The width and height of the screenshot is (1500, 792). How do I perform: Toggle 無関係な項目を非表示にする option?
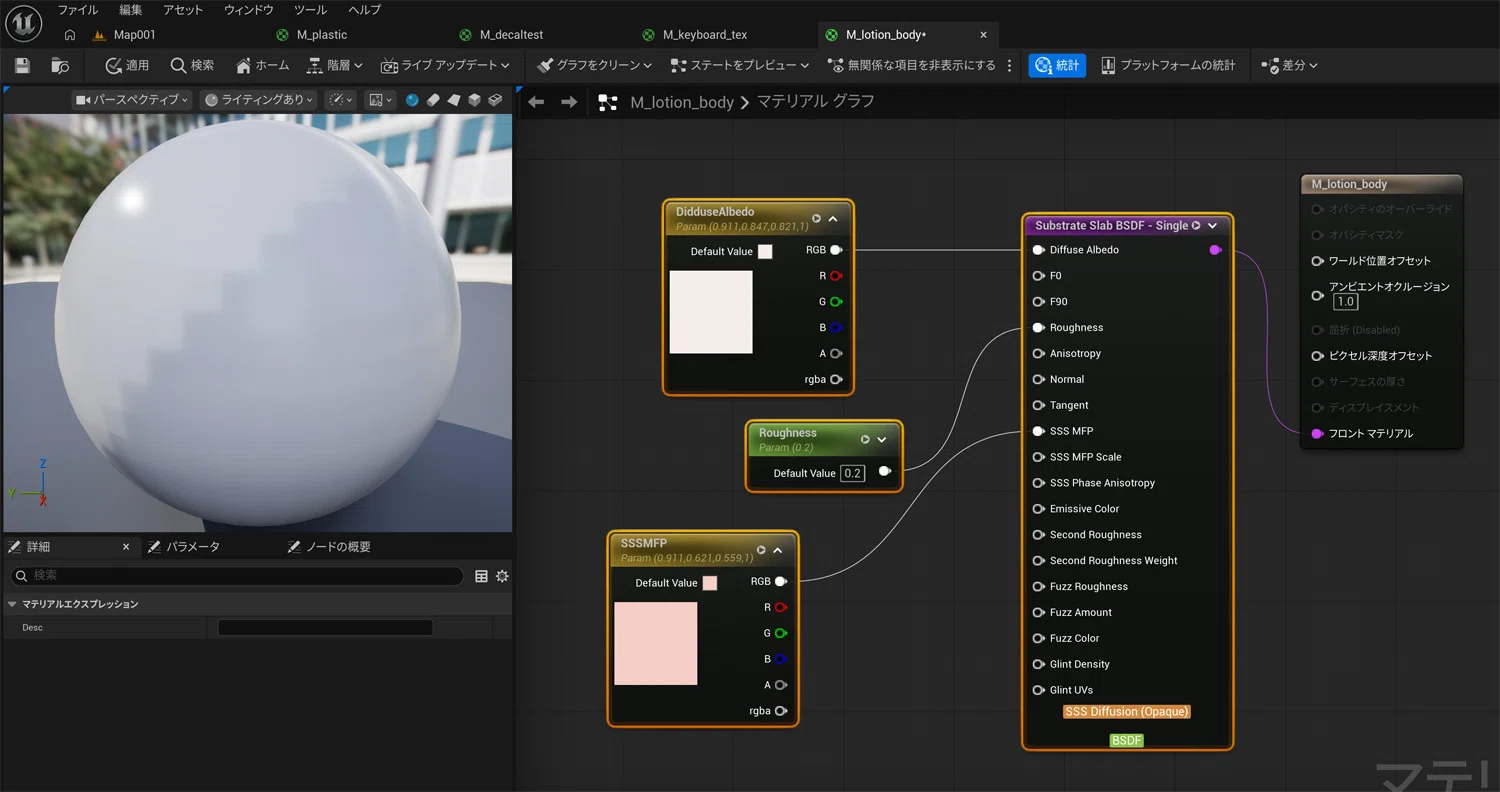coord(912,65)
